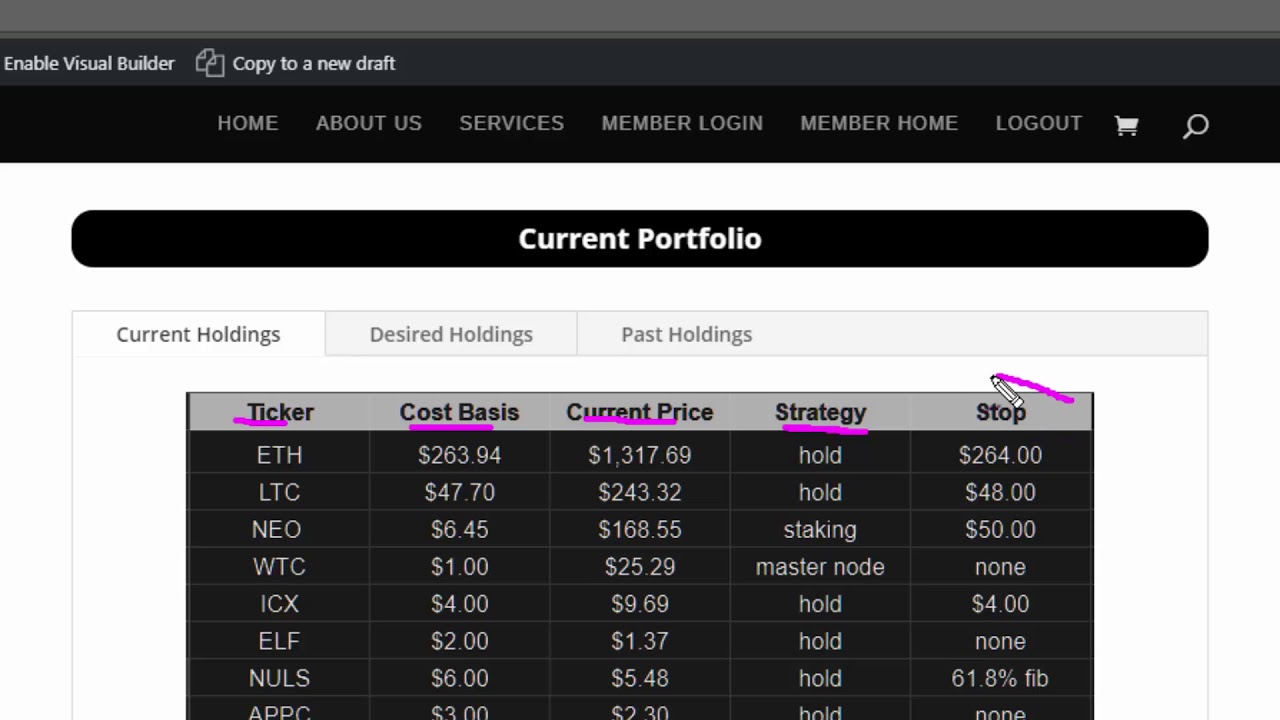Click LTC stop value $48.00
The height and width of the screenshot is (720, 1280).
coord(1000,492)
